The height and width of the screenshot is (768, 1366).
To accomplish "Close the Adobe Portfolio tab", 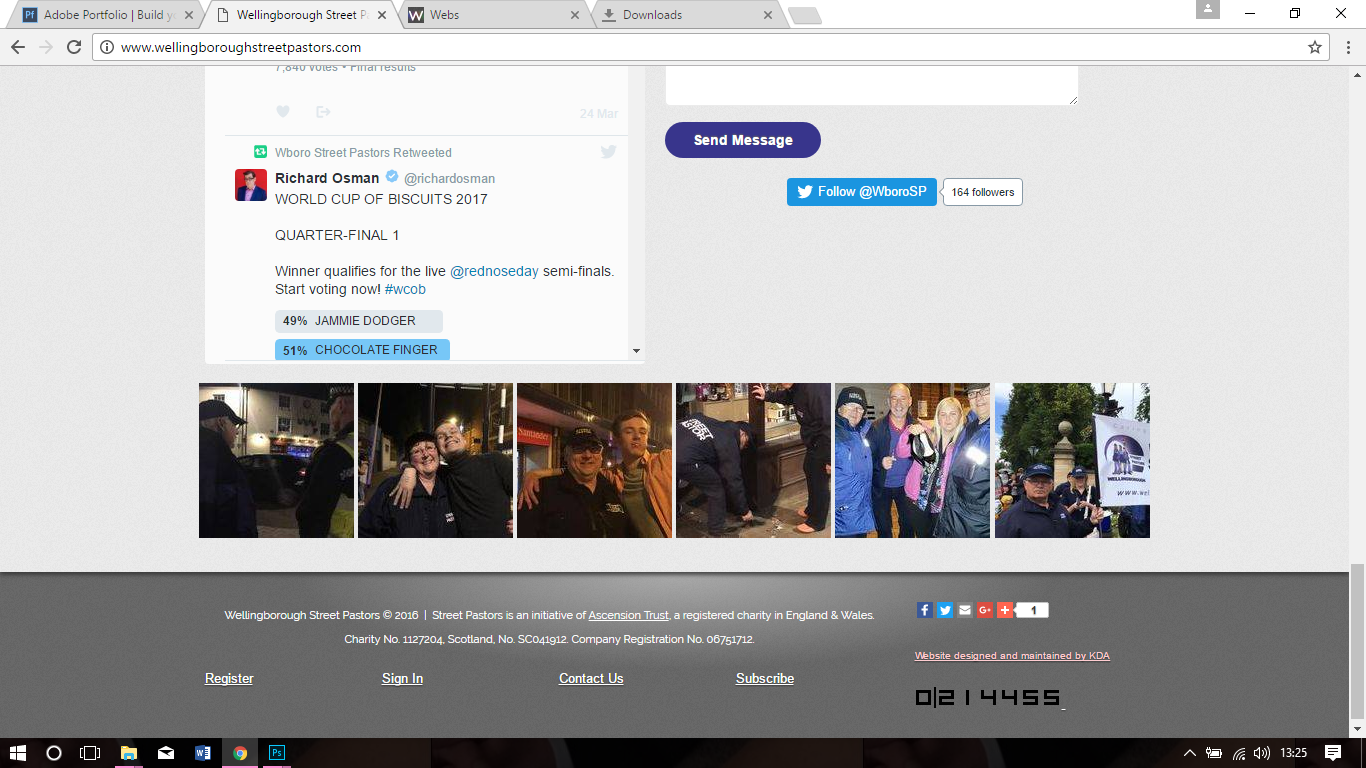I will [x=187, y=15].
